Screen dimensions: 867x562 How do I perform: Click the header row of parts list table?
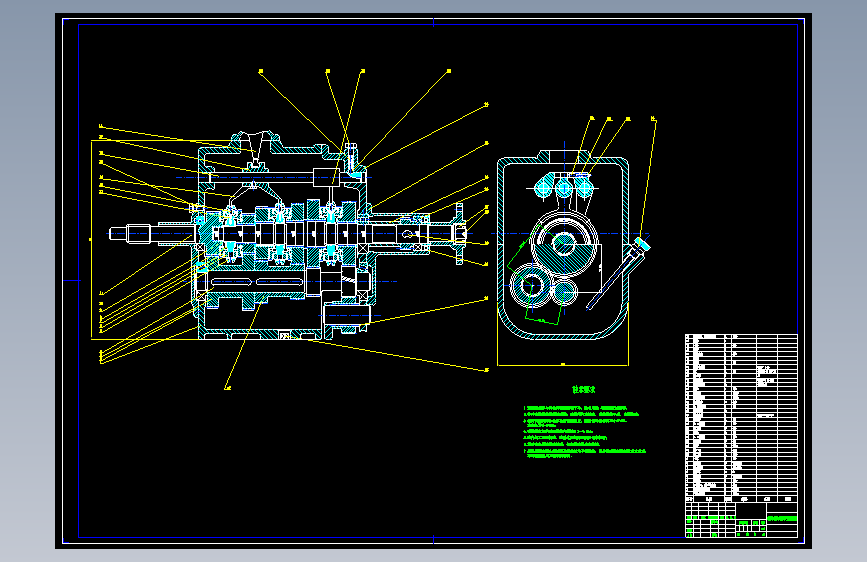(x=741, y=499)
